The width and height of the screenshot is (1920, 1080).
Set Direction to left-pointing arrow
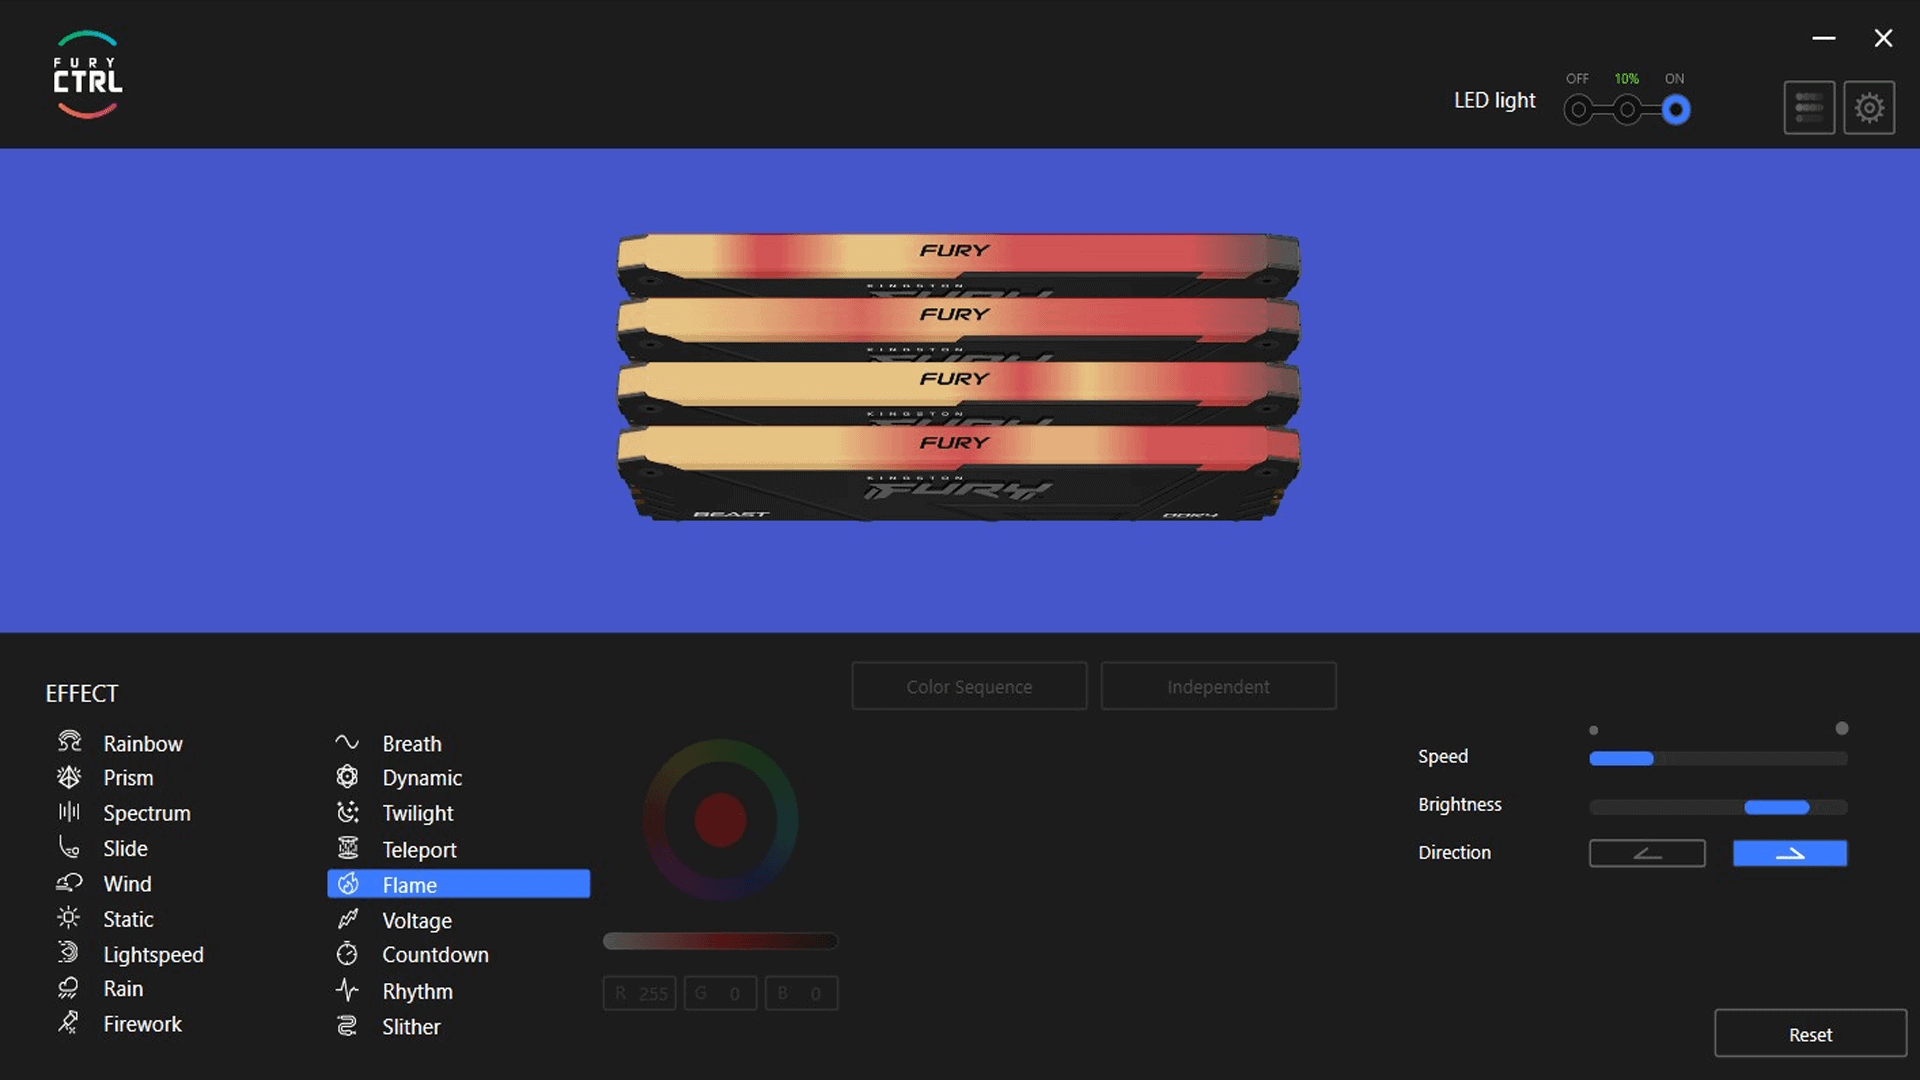pyautogui.click(x=1646, y=853)
